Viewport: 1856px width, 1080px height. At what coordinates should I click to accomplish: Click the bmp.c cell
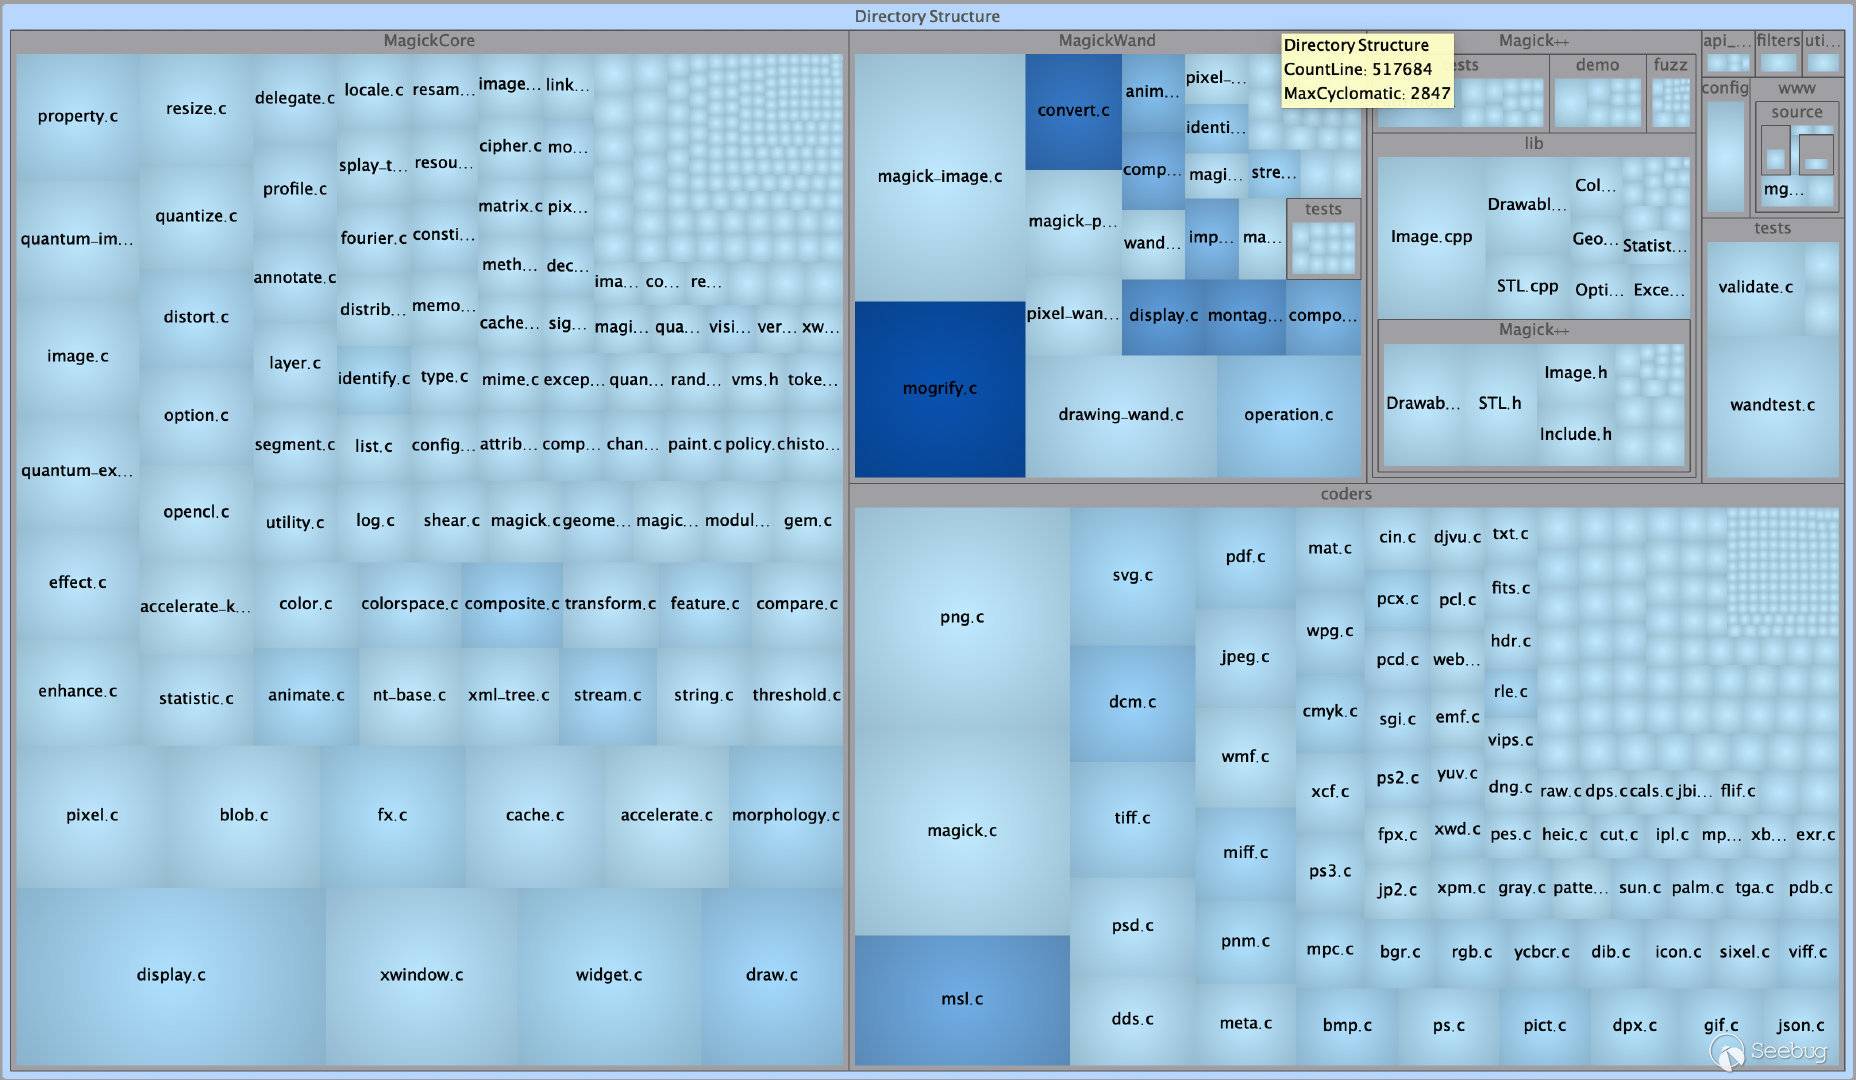pyautogui.click(x=1347, y=1026)
